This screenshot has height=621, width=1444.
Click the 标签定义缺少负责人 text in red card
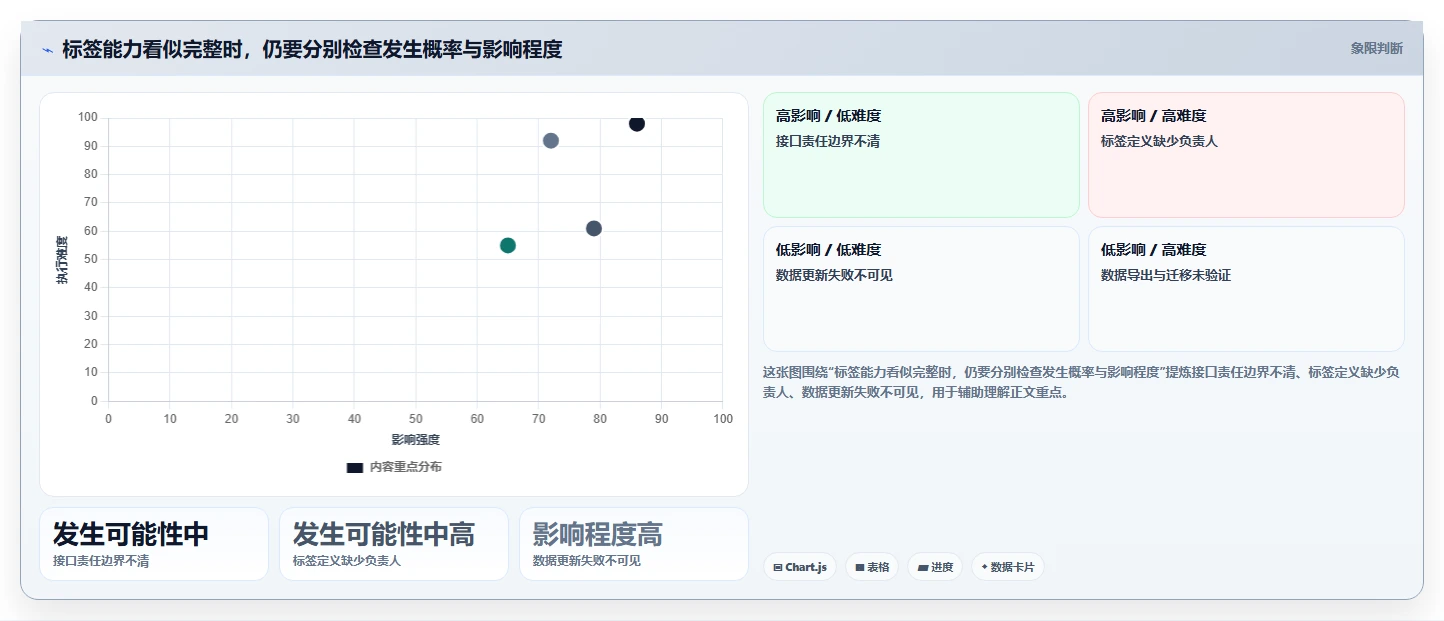coord(1159,141)
